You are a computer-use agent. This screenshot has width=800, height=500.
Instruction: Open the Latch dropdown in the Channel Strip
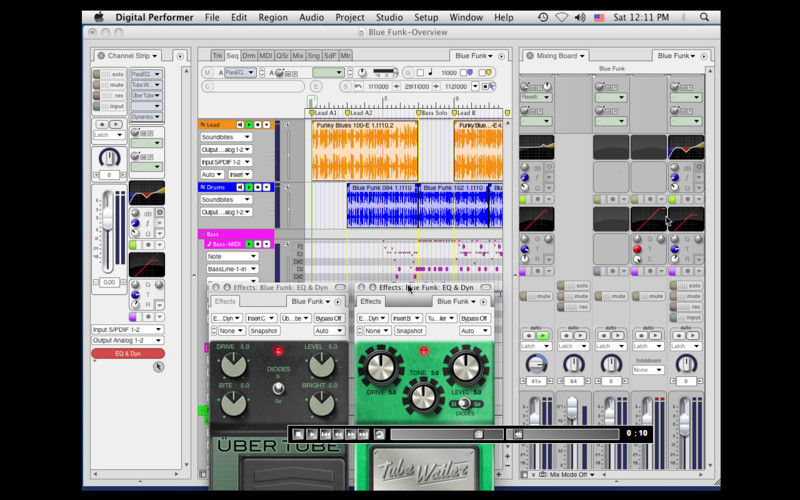point(109,135)
